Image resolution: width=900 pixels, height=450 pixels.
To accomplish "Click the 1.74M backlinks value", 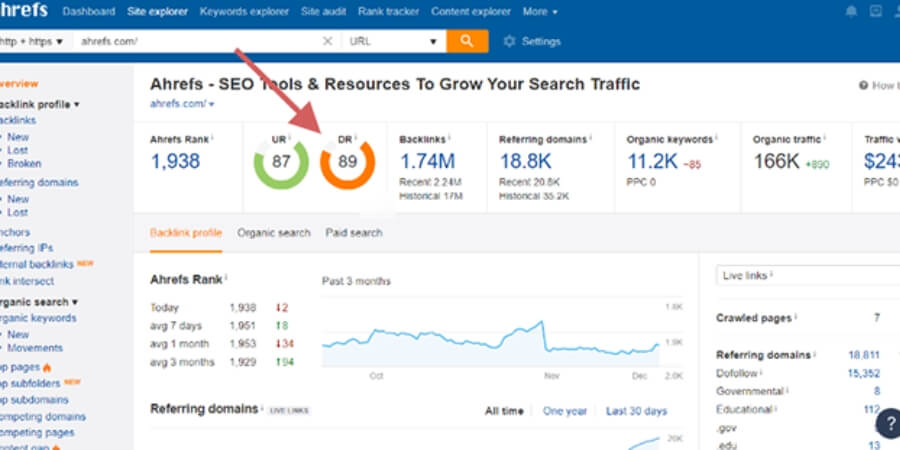I will pos(427,161).
